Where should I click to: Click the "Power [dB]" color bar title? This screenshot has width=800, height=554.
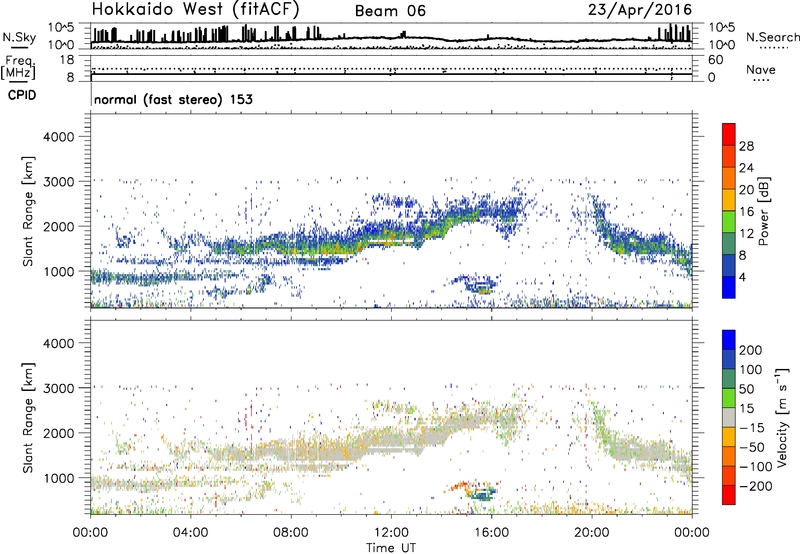pos(763,211)
